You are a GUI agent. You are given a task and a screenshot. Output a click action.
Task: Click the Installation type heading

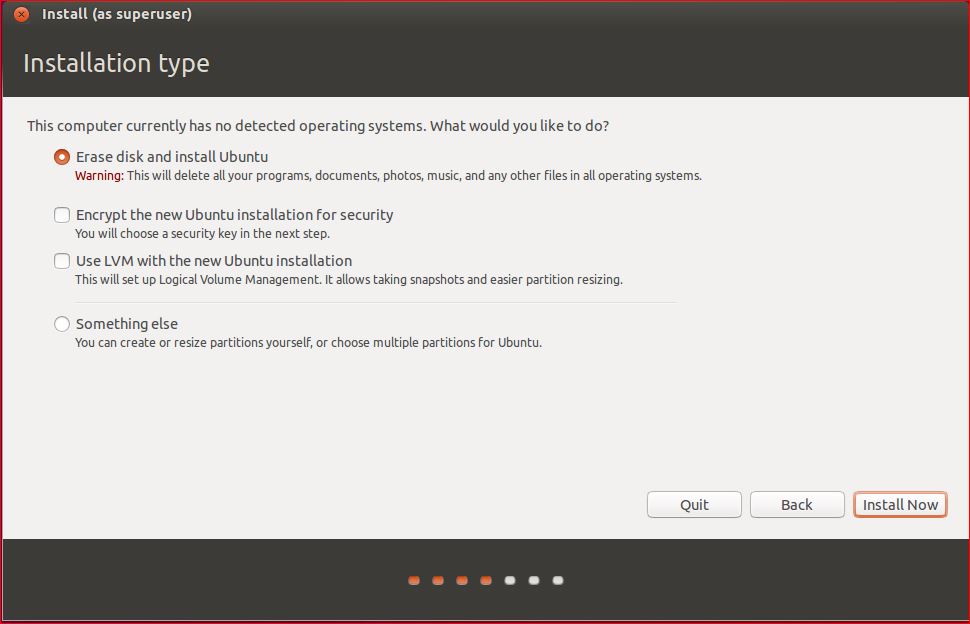(x=116, y=62)
